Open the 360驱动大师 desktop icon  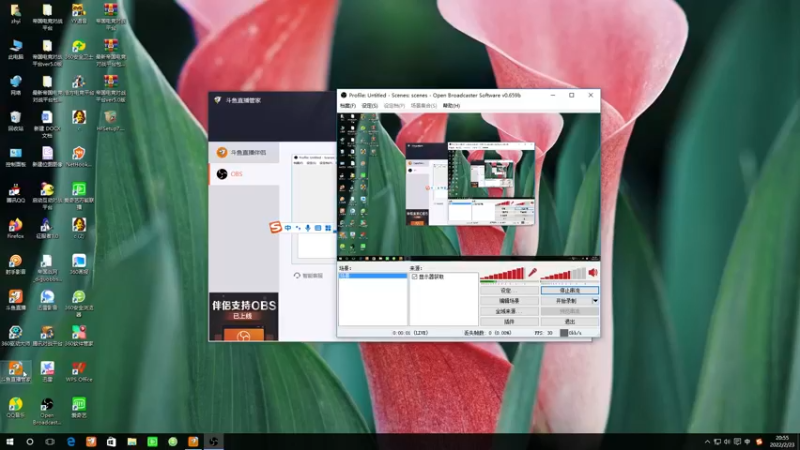tap(15, 336)
